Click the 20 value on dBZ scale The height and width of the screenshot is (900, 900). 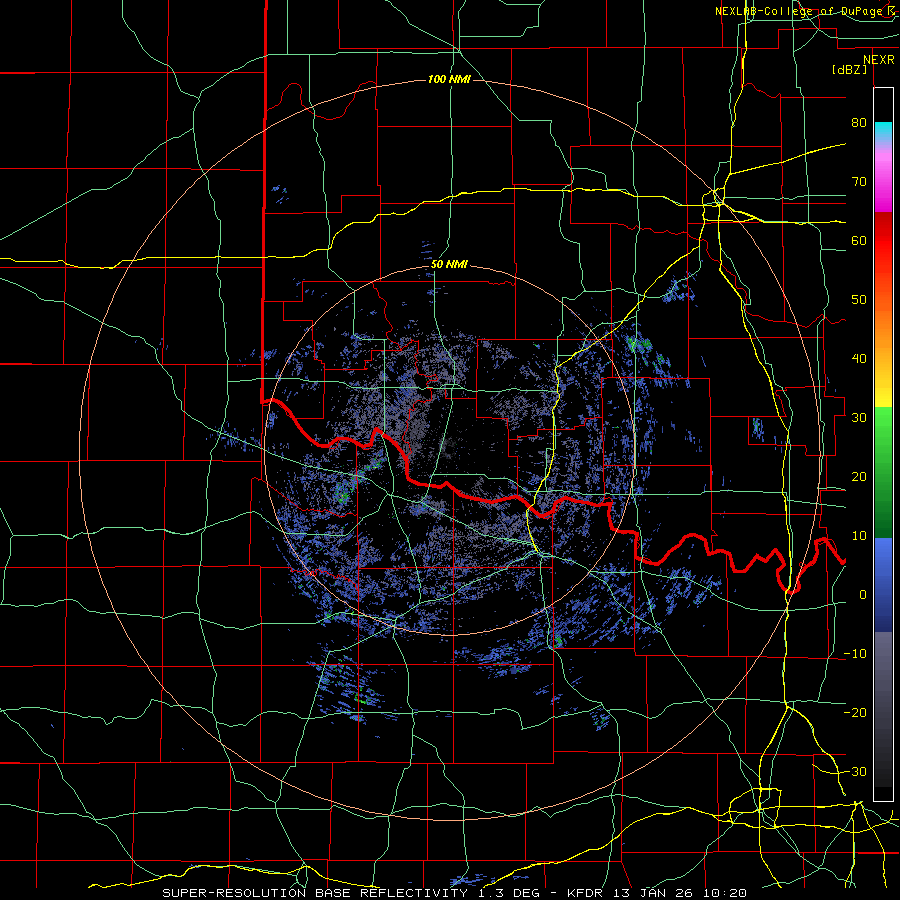point(859,476)
